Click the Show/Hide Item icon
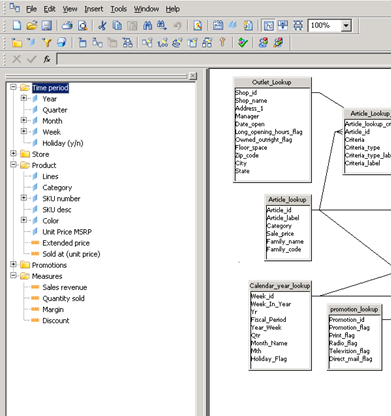 point(62,43)
